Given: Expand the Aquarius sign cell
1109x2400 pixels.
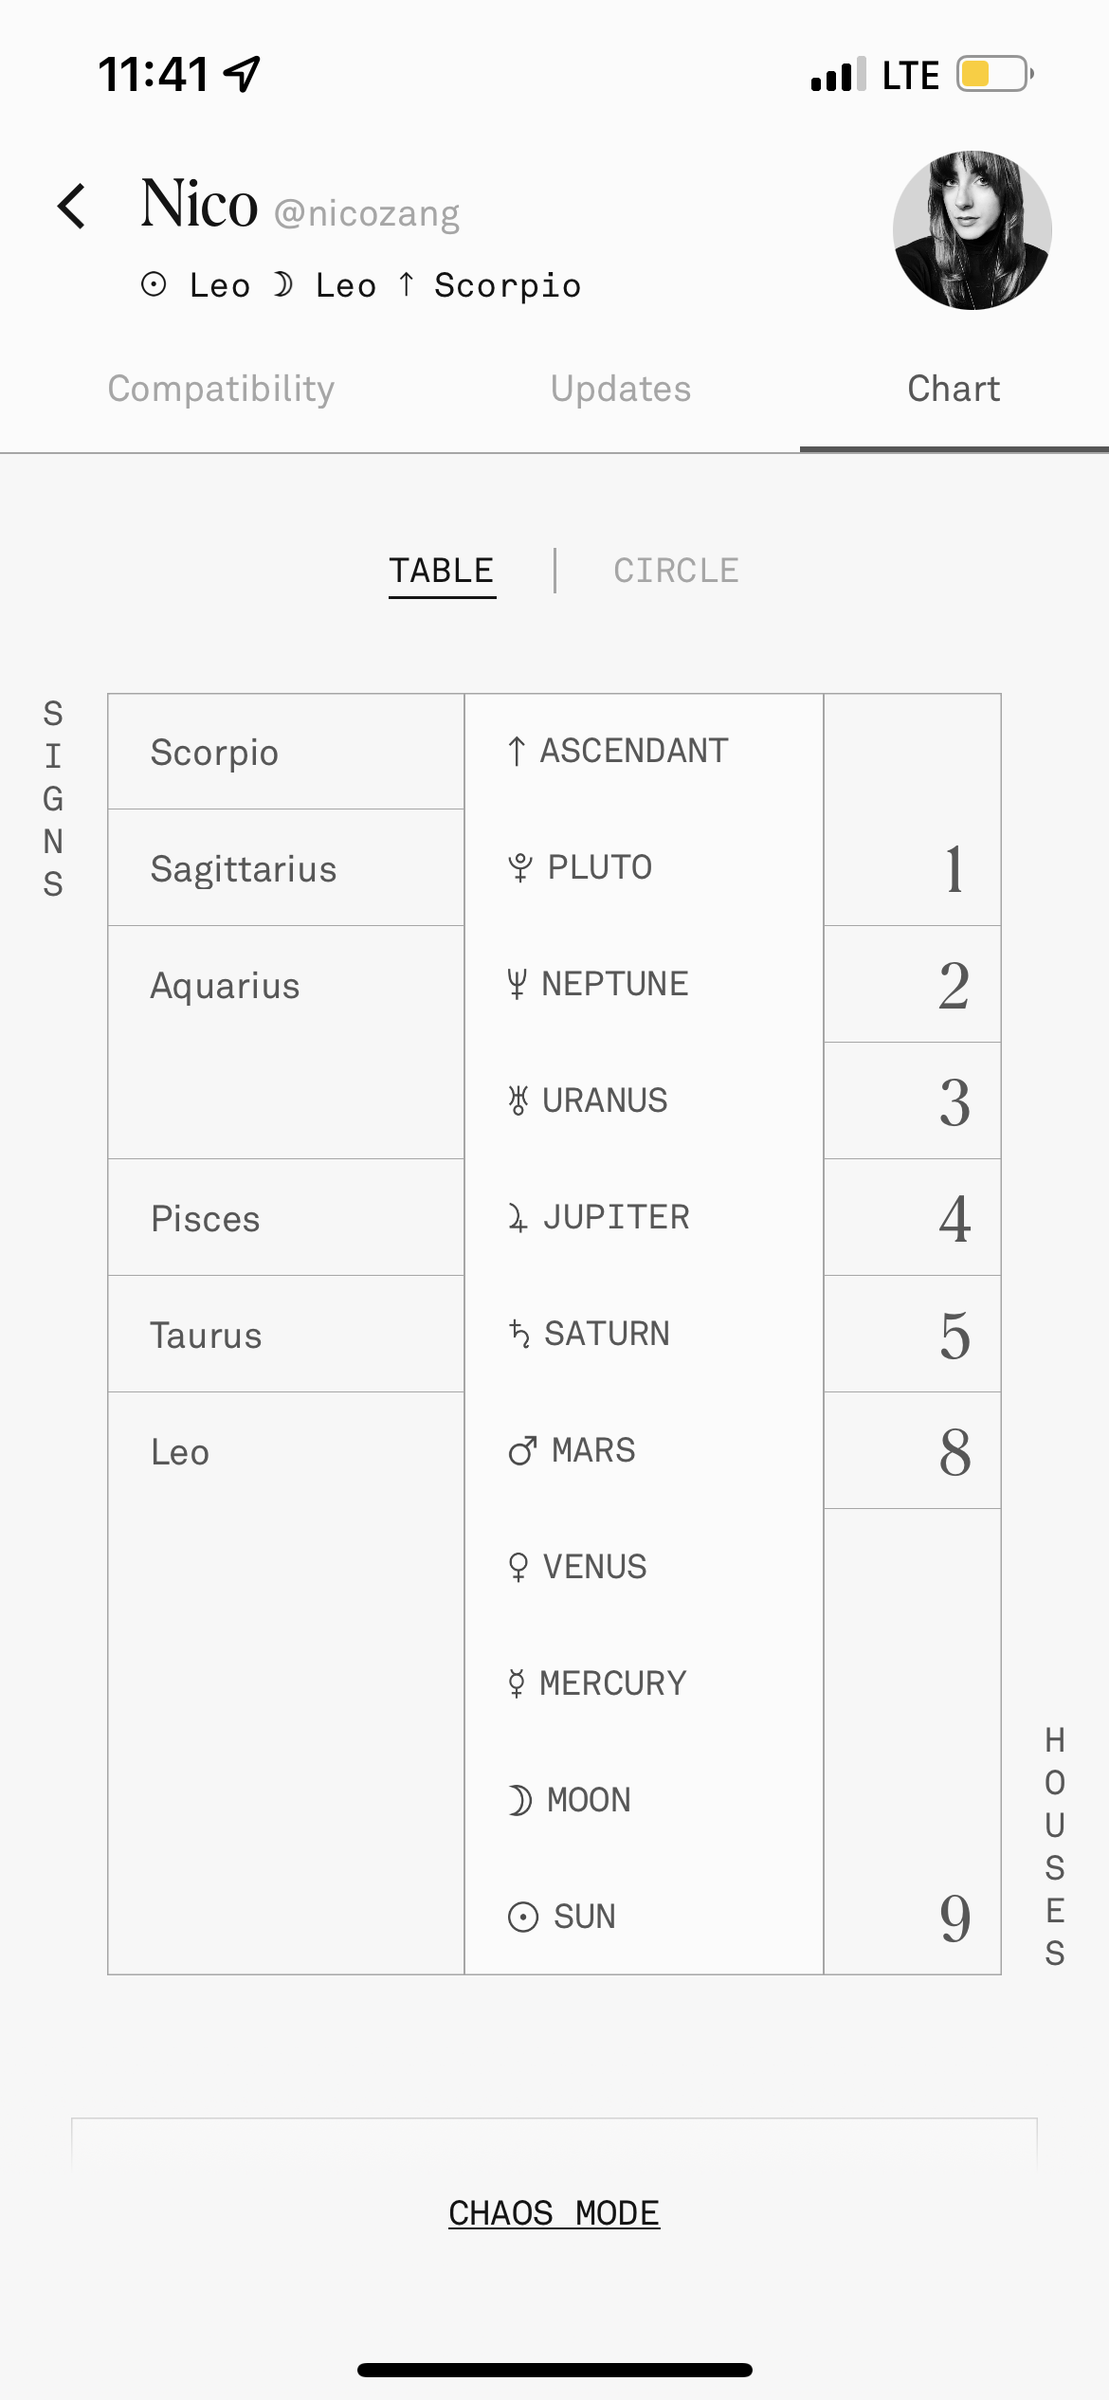Looking at the screenshot, I should (286, 1042).
